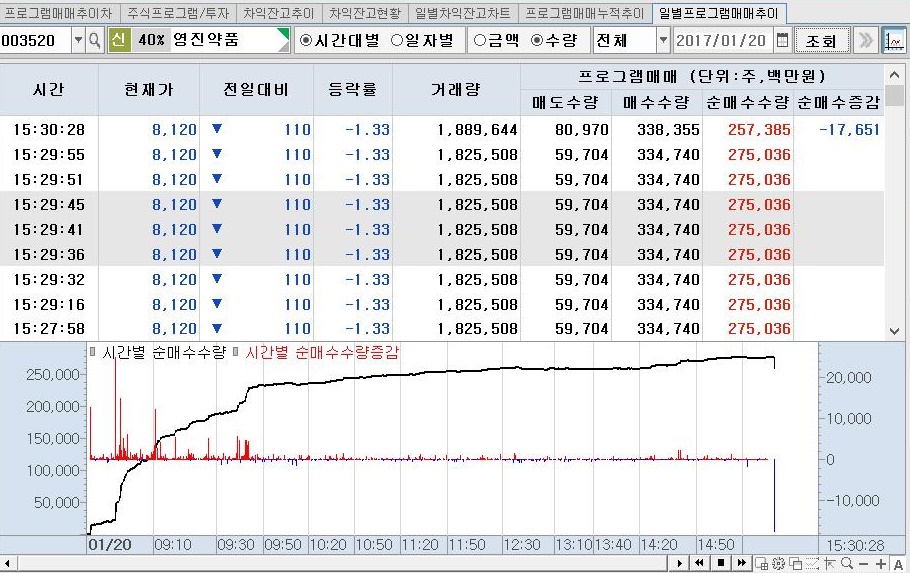Screen dimensions: 910x573
Task: Click the 매도수량 column header
Action: pos(566,103)
